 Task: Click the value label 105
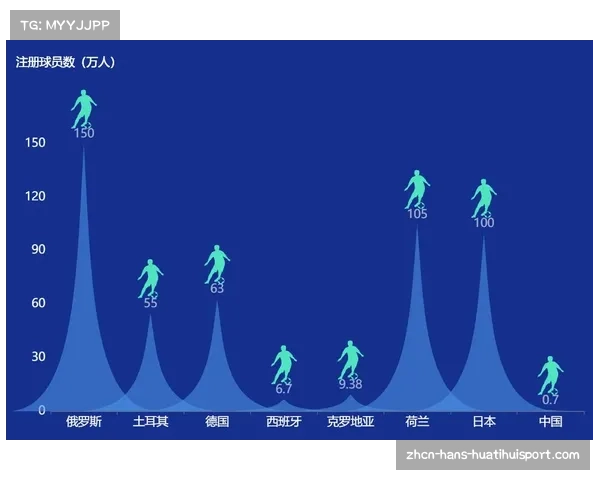[x=417, y=214]
